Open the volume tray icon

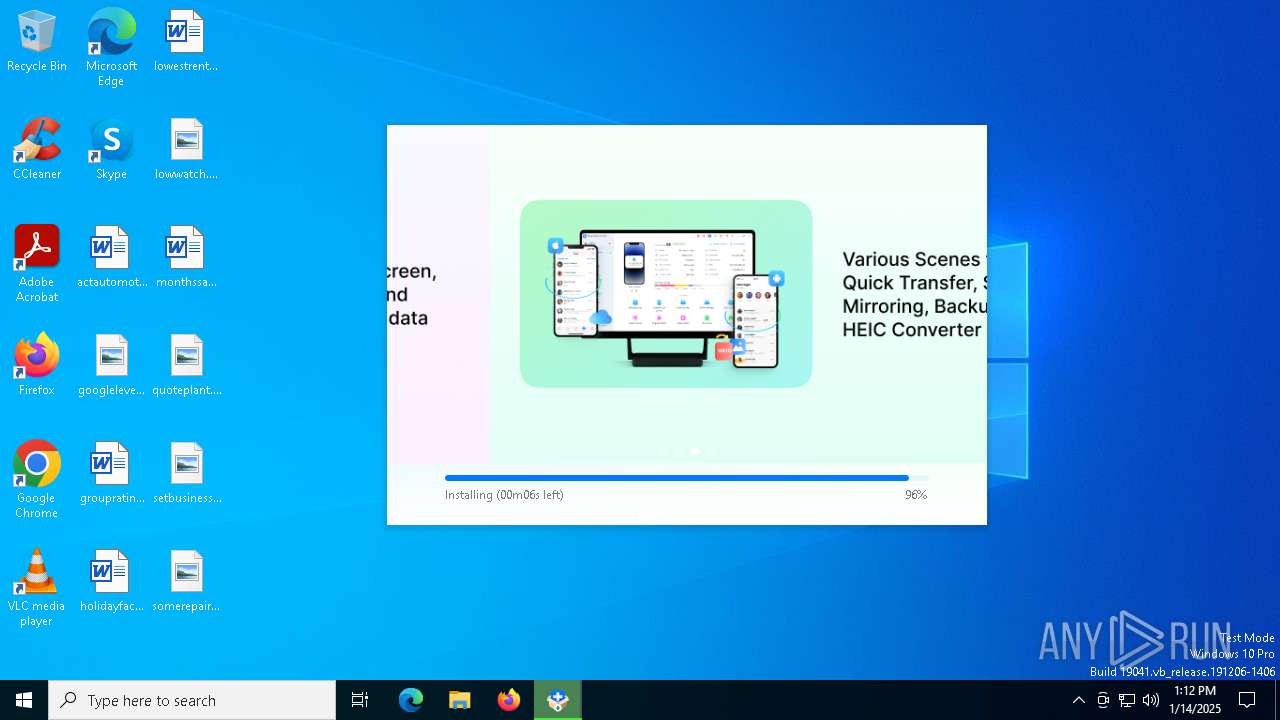[x=1151, y=700]
